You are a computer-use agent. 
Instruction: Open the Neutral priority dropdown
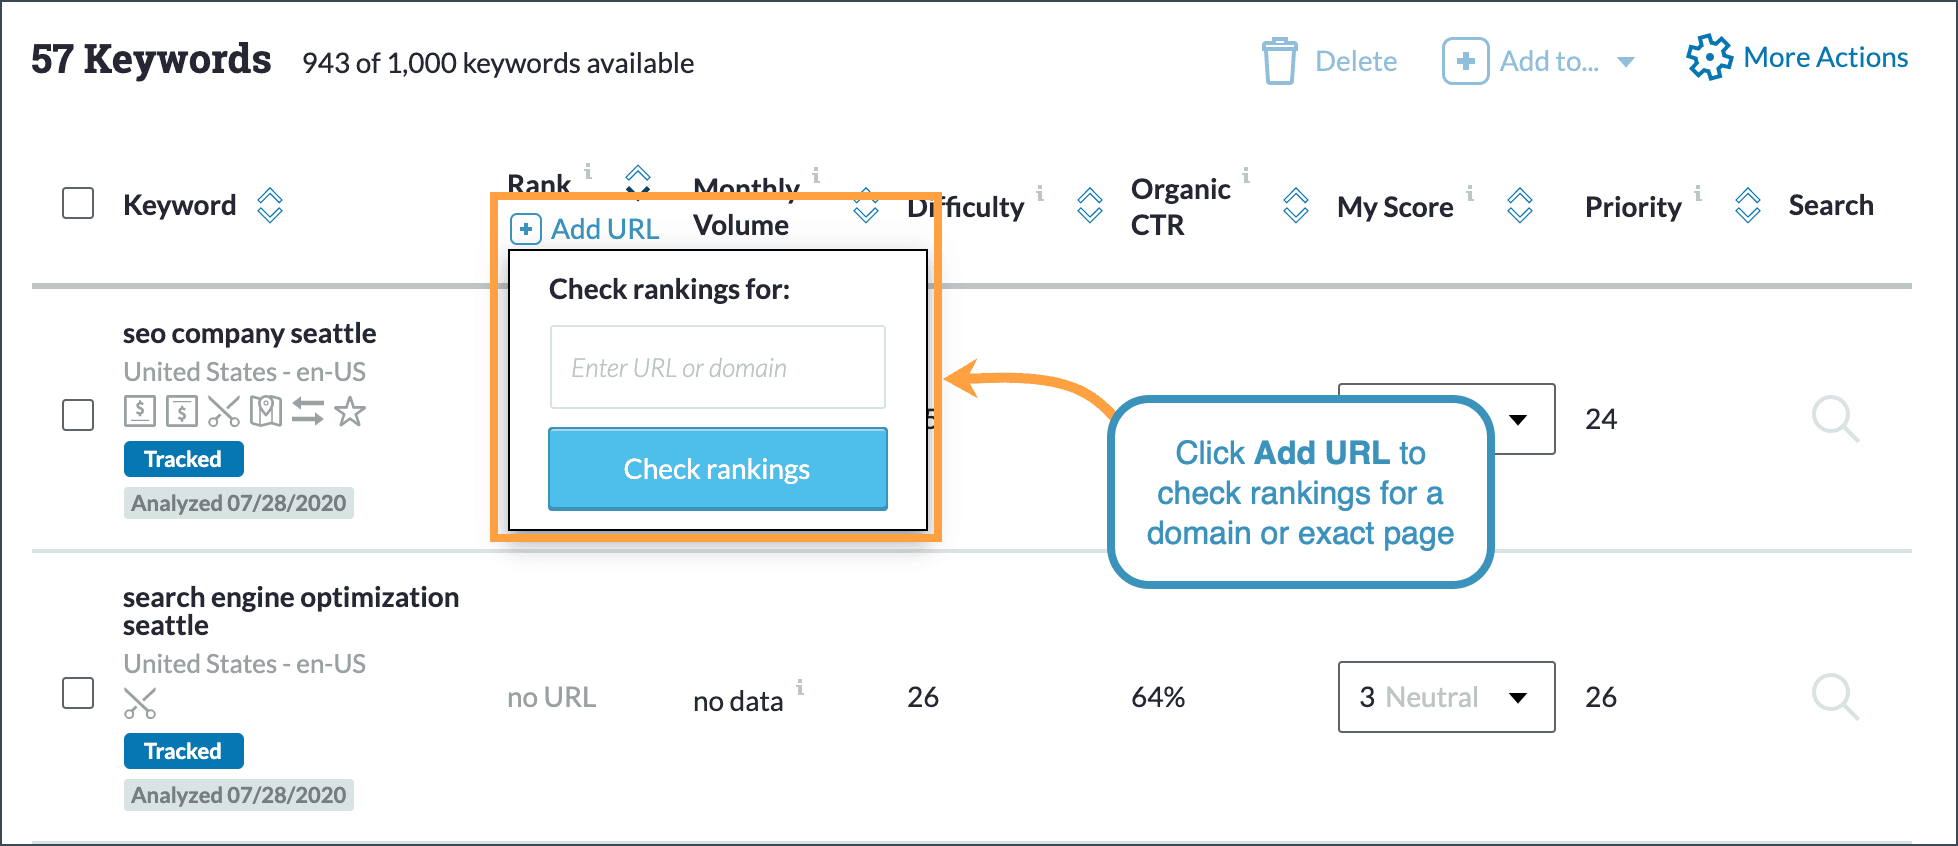(1445, 697)
